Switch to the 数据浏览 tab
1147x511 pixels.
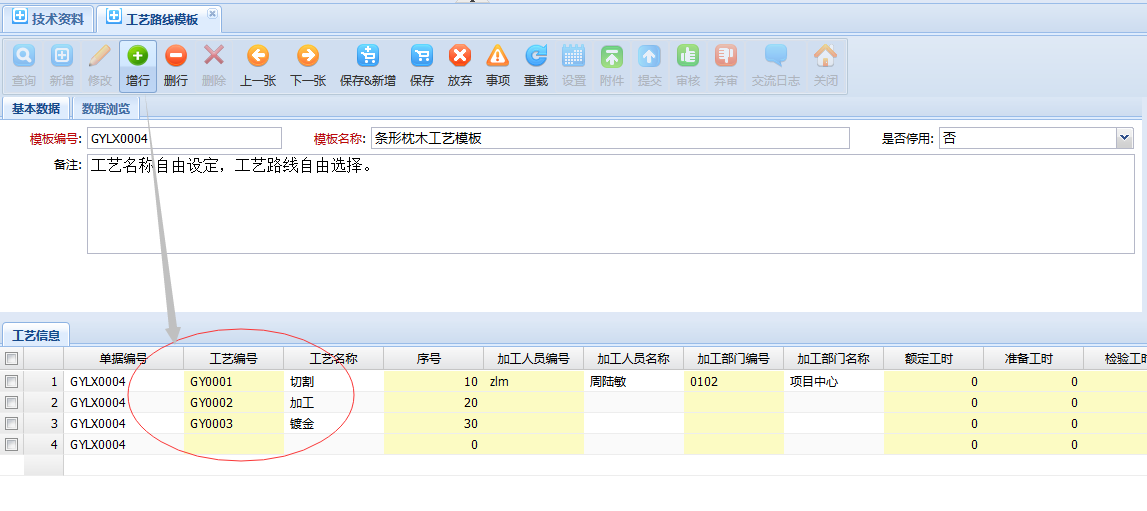[x=106, y=109]
